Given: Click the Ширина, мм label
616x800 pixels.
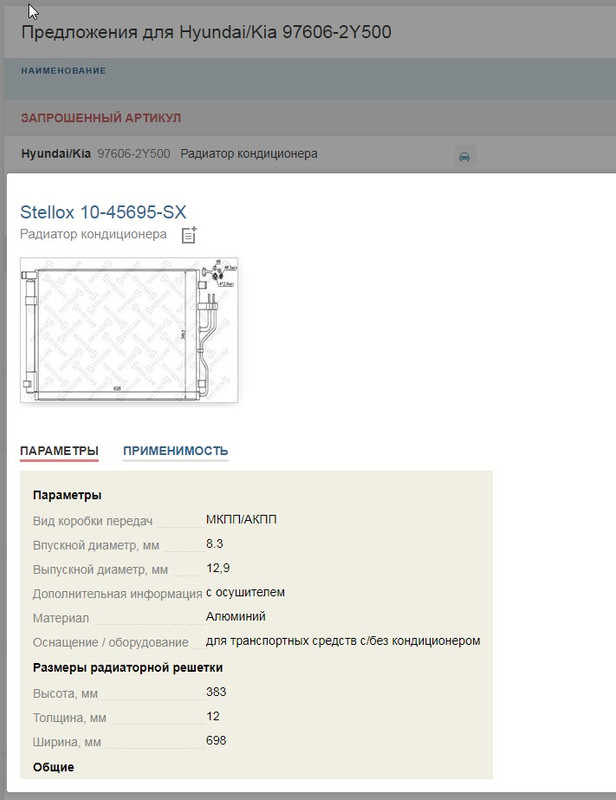Looking at the screenshot, I should pos(67,742).
